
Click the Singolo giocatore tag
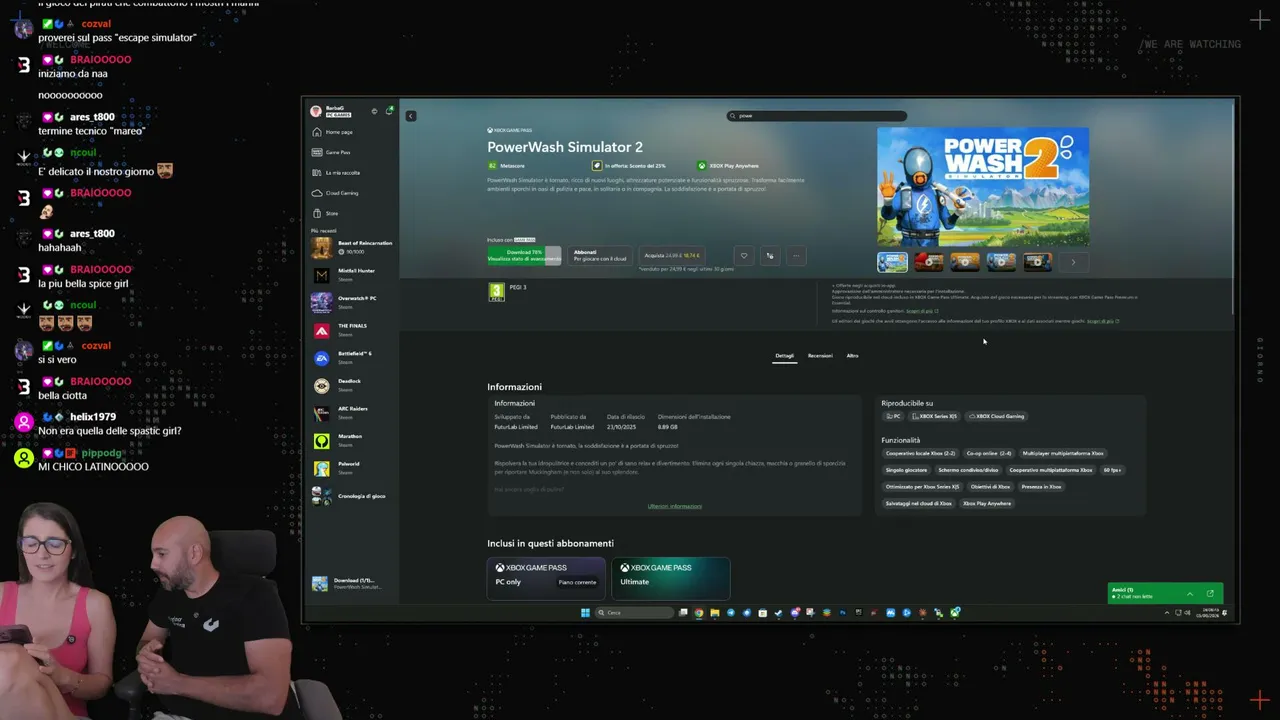coord(906,470)
